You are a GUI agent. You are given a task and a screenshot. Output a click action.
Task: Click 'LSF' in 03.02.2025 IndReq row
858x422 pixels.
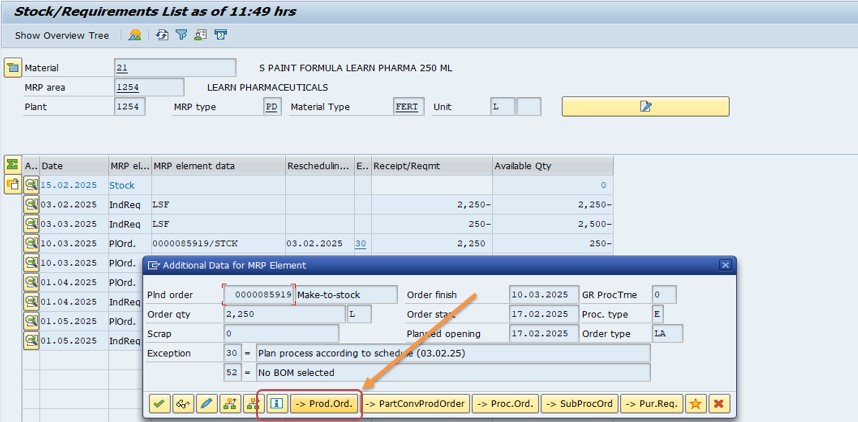coord(161,205)
